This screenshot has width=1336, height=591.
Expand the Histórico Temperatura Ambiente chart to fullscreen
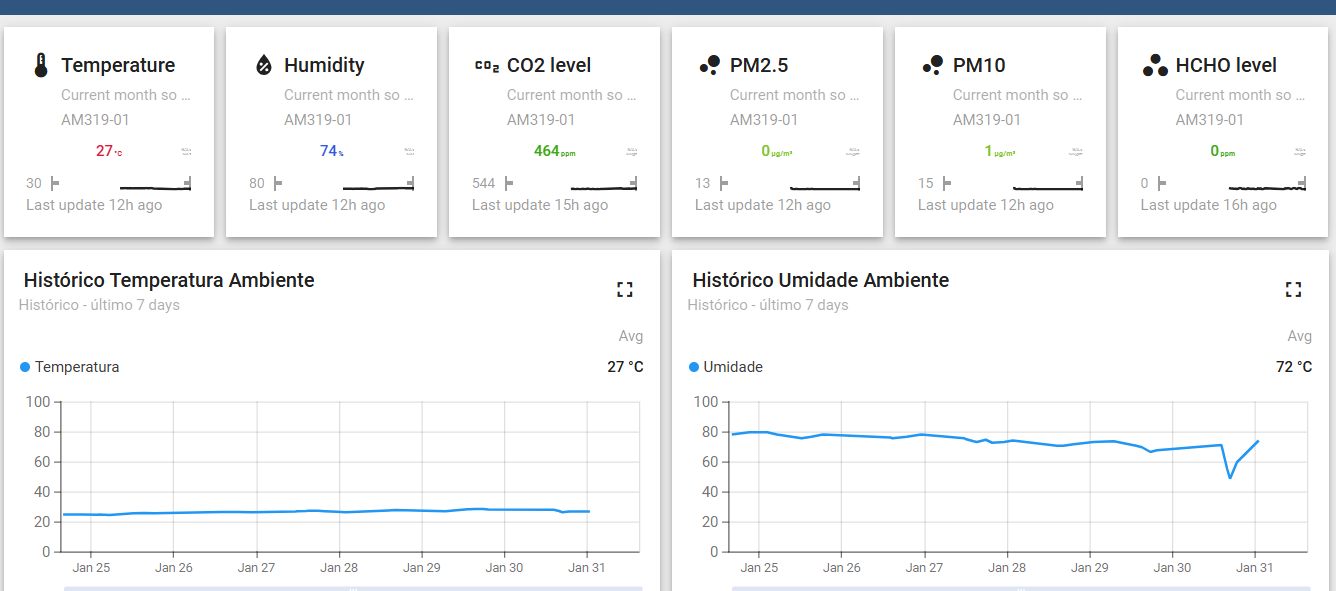pyautogui.click(x=625, y=289)
